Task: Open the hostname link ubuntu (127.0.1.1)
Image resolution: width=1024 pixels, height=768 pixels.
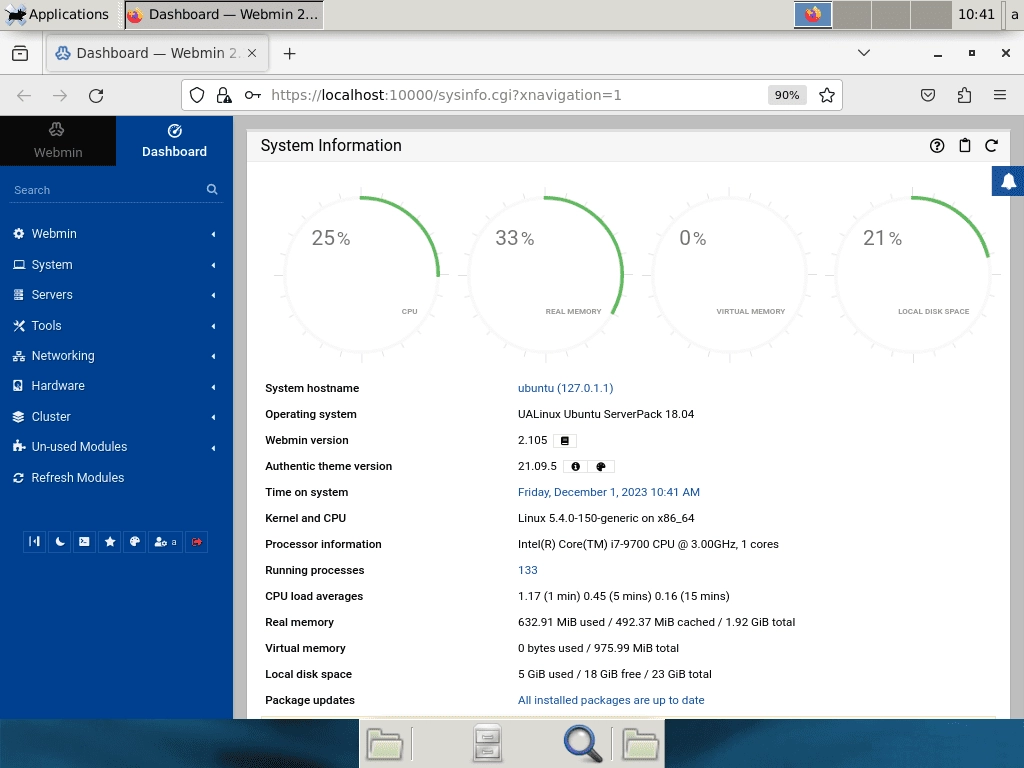Action: click(566, 388)
